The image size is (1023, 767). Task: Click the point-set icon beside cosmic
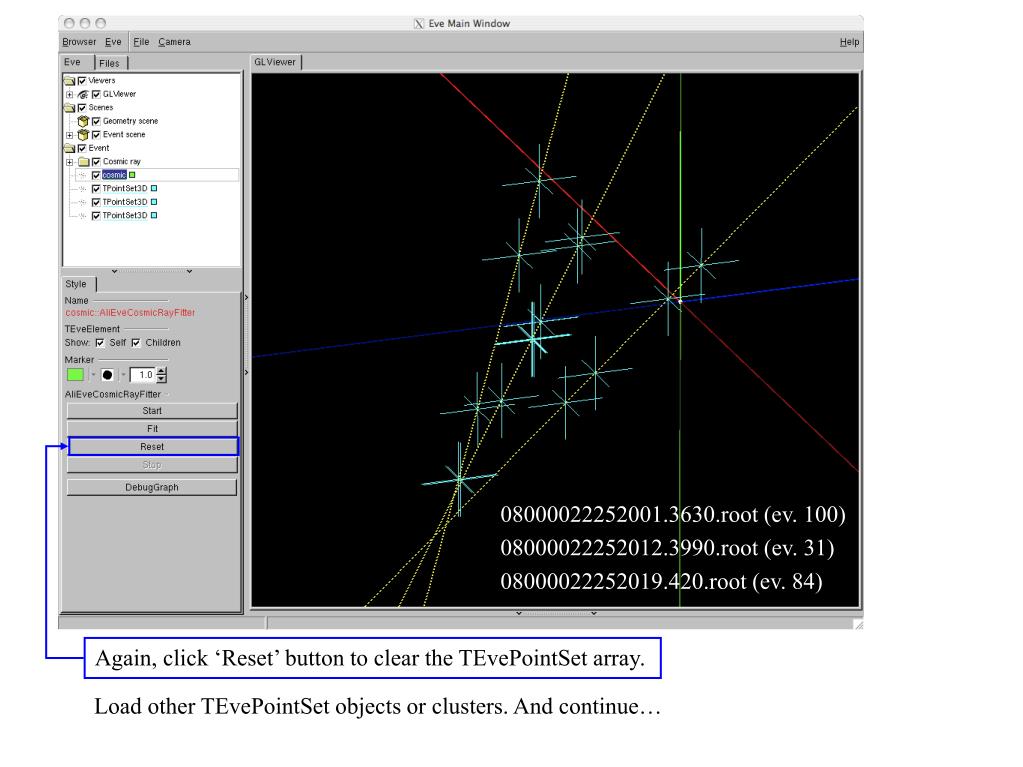coord(82,175)
